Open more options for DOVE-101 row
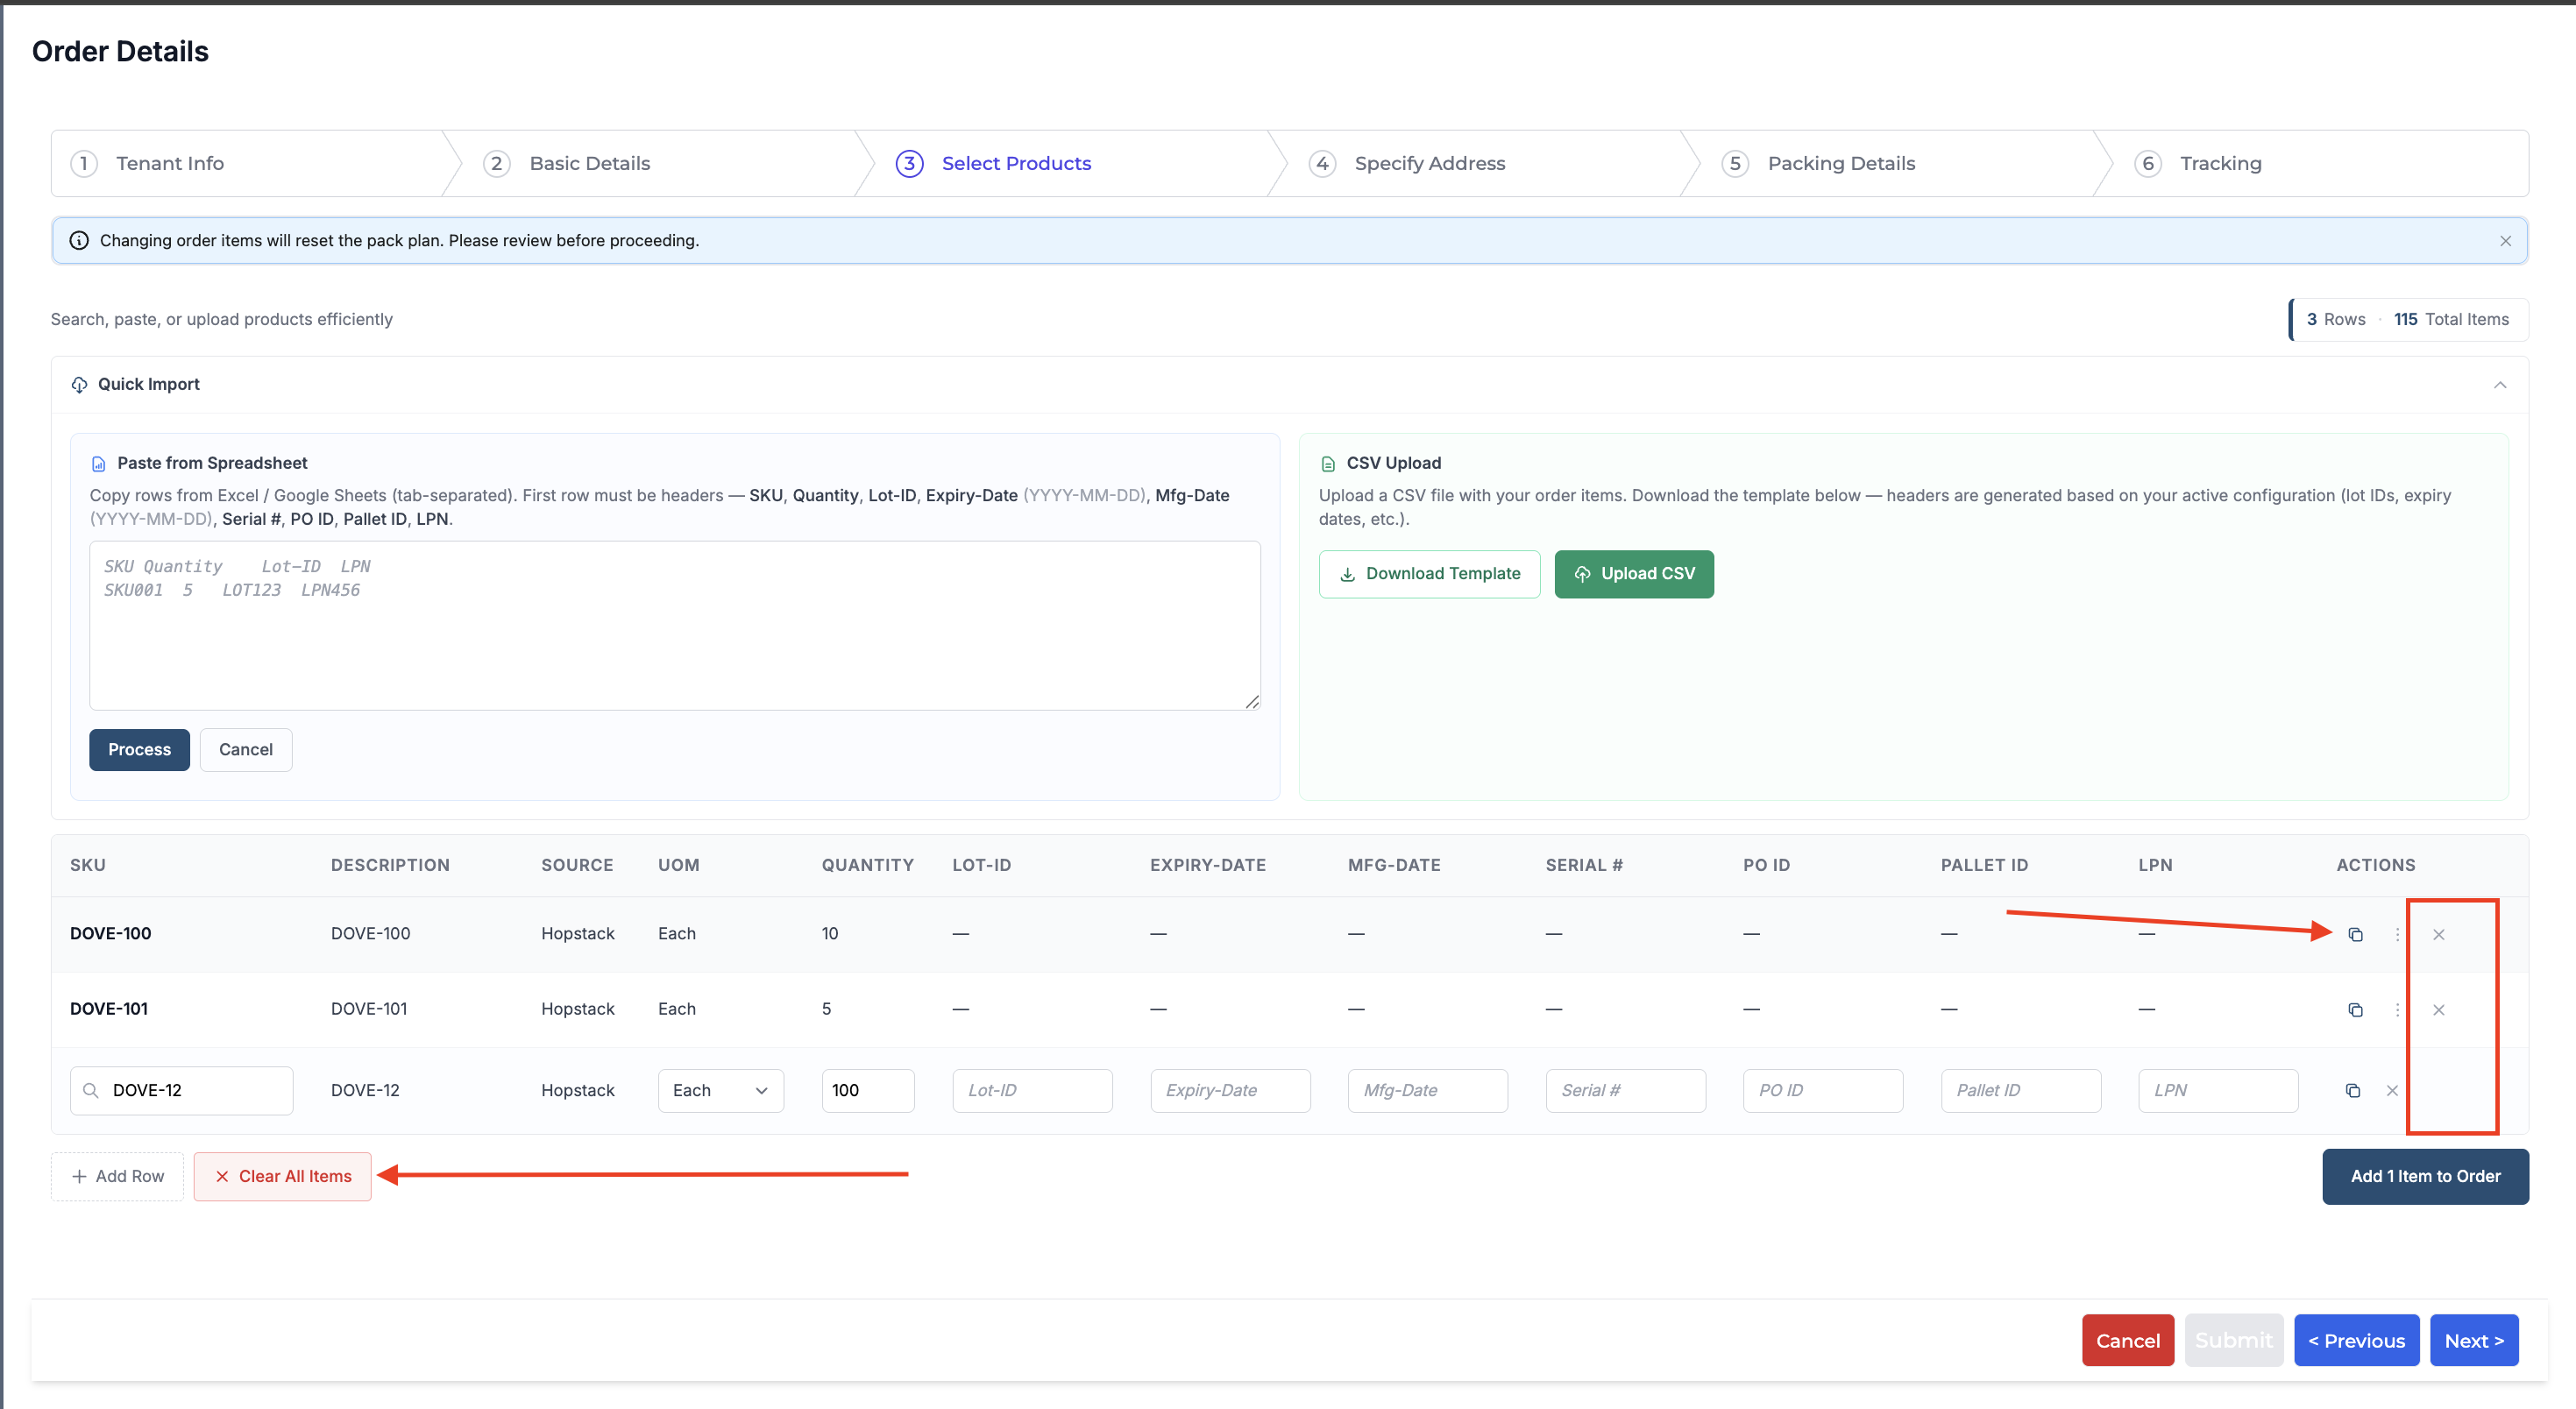 (x=2397, y=1010)
